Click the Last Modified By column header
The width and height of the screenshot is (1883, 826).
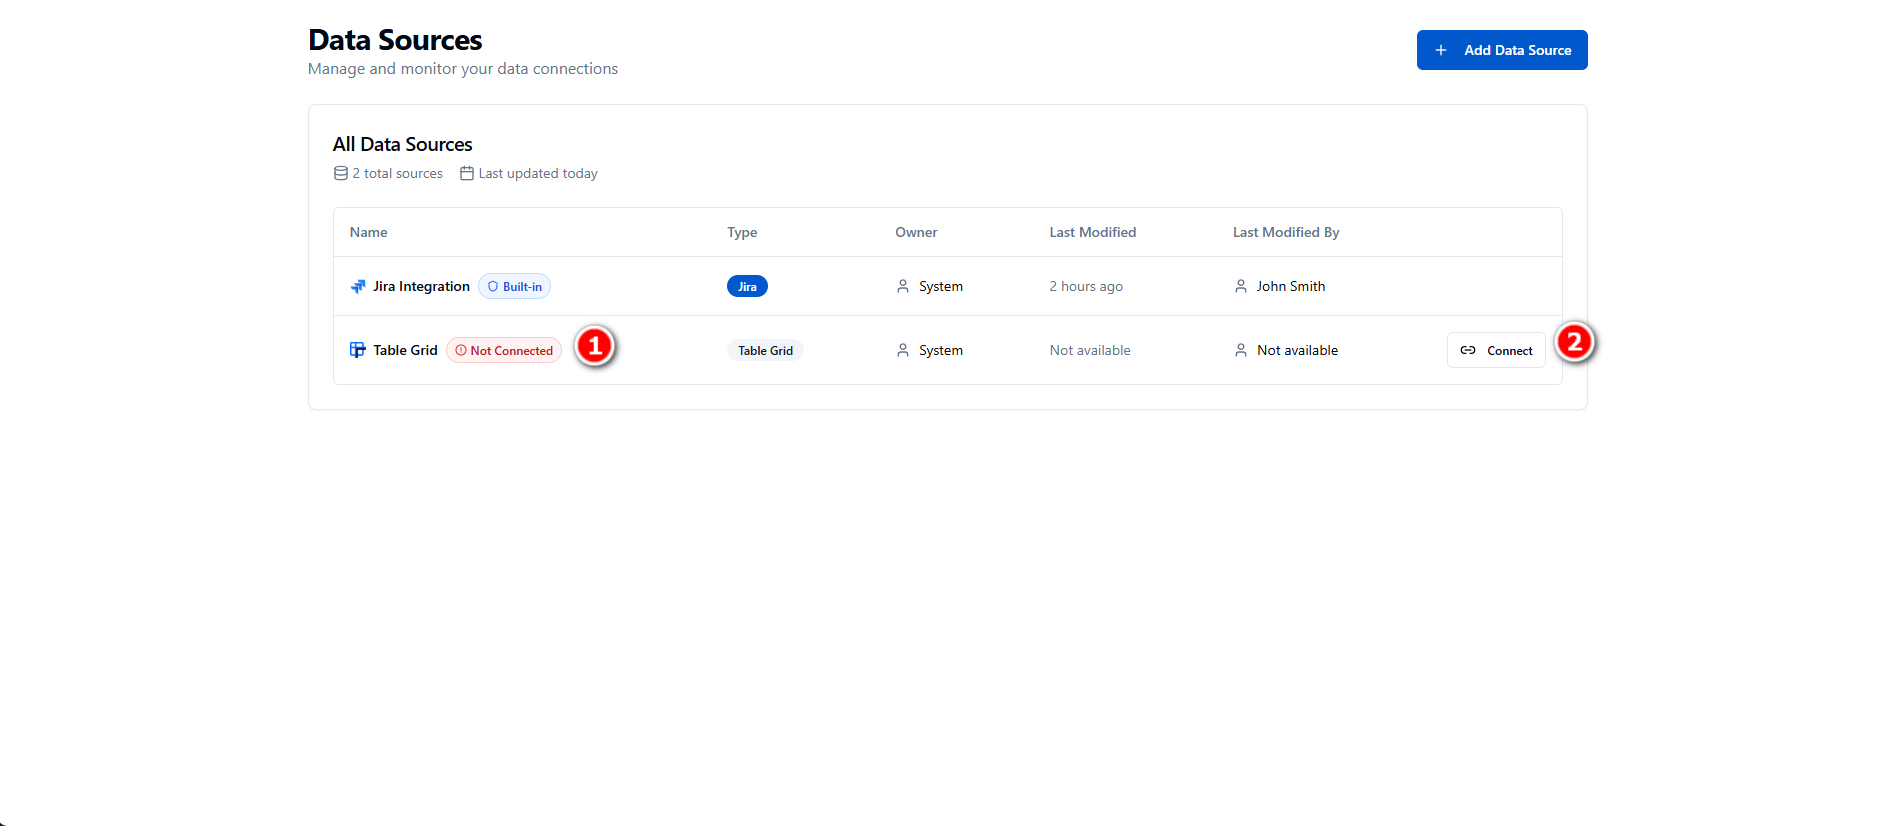pos(1286,232)
